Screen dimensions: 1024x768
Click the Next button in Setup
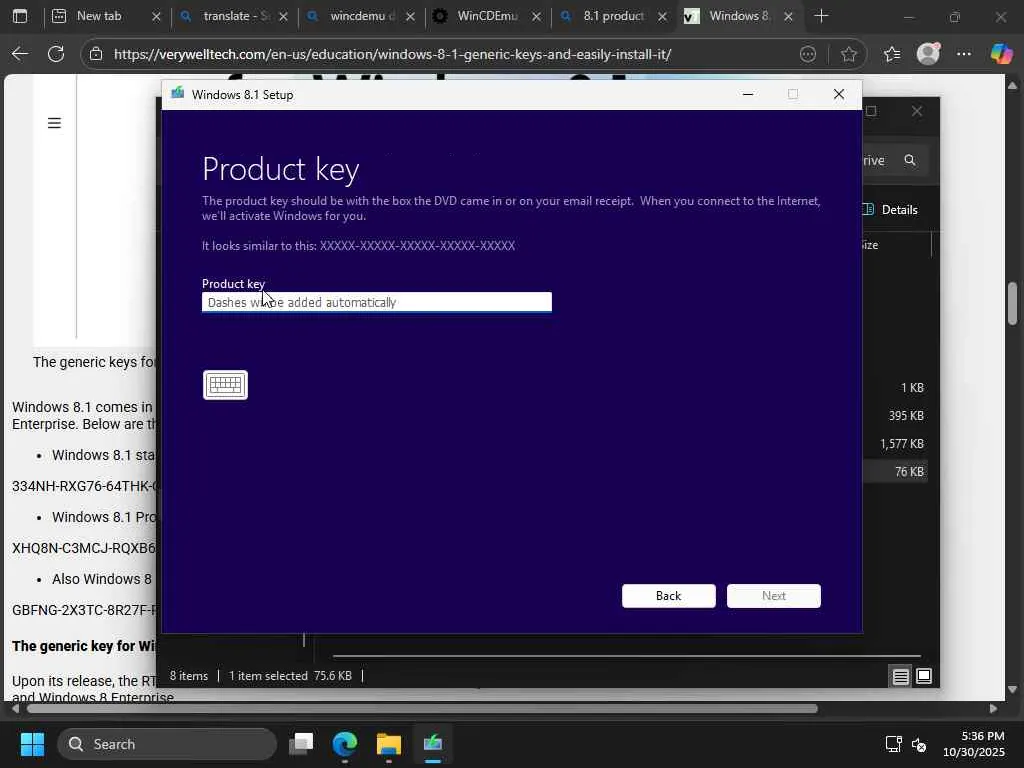click(x=773, y=596)
